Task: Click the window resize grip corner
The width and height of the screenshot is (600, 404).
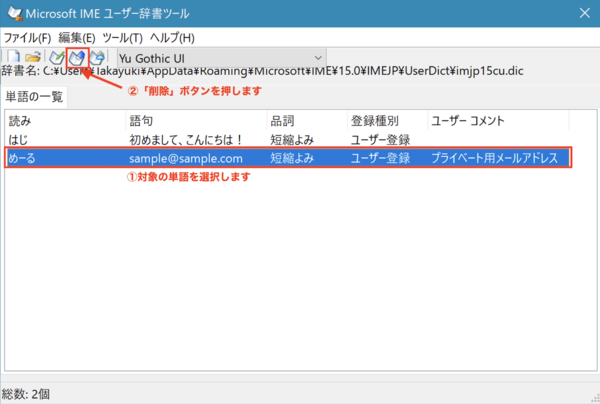Action: click(x=595, y=399)
